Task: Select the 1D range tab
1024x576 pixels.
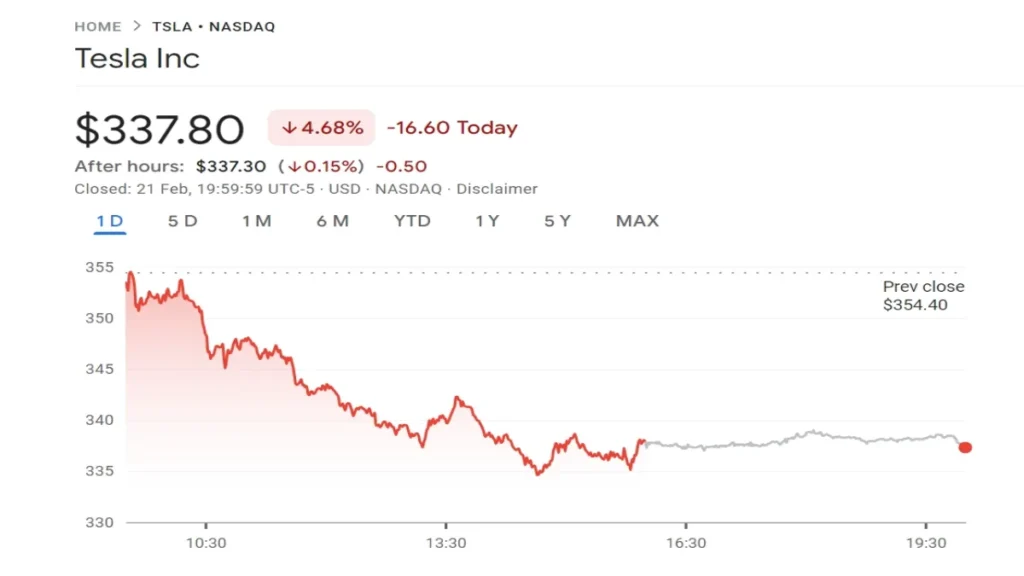Action: pos(110,221)
